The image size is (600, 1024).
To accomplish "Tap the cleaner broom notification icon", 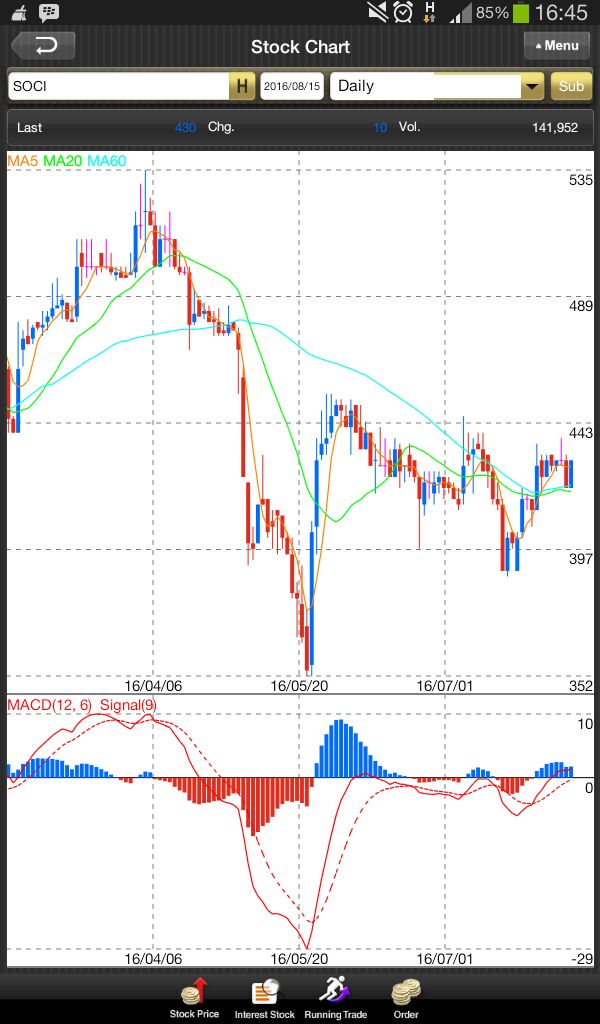I will click(20, 12).
